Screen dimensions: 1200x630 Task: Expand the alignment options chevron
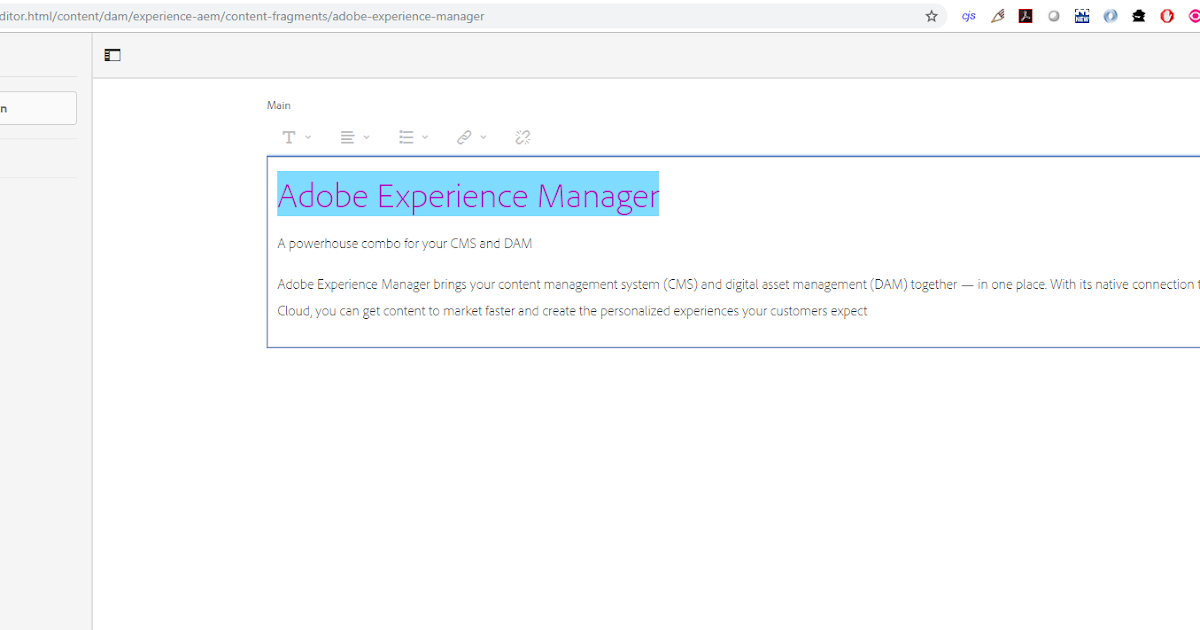[364, 137]
